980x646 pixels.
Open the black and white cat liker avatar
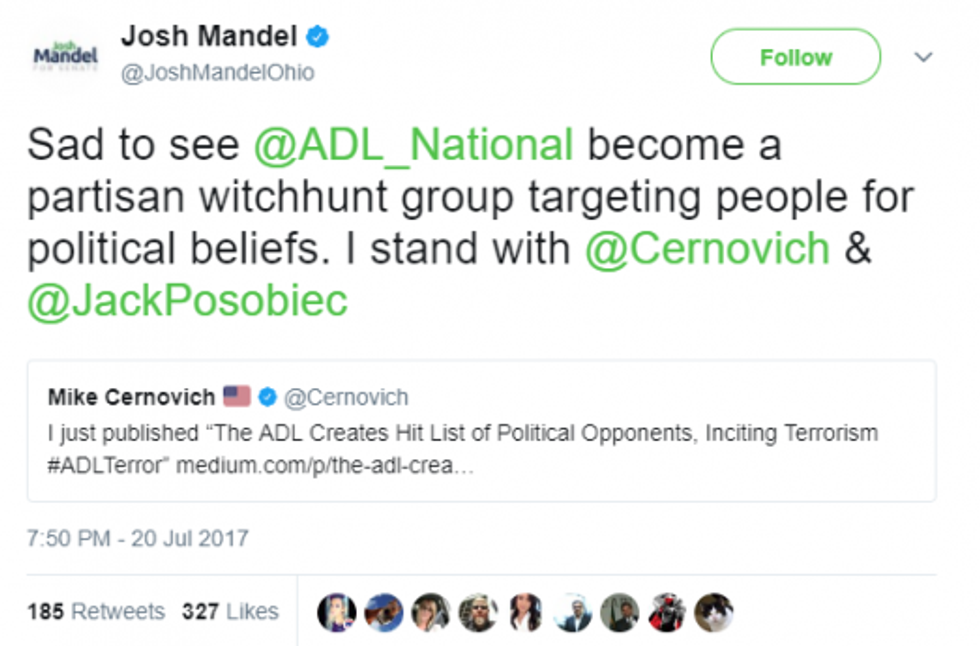tap(713, 612)
